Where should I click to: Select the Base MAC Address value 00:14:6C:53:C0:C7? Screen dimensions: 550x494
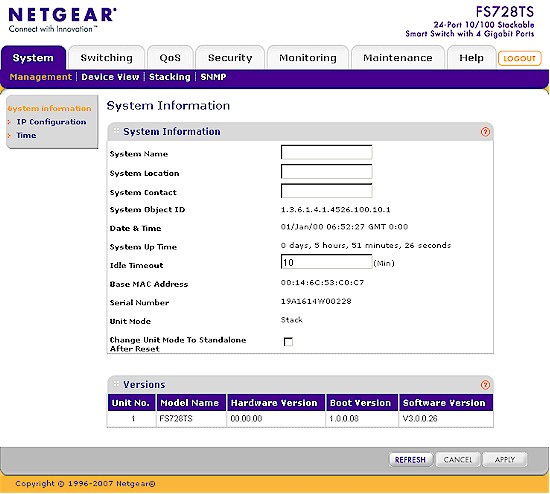coord(322,282)
